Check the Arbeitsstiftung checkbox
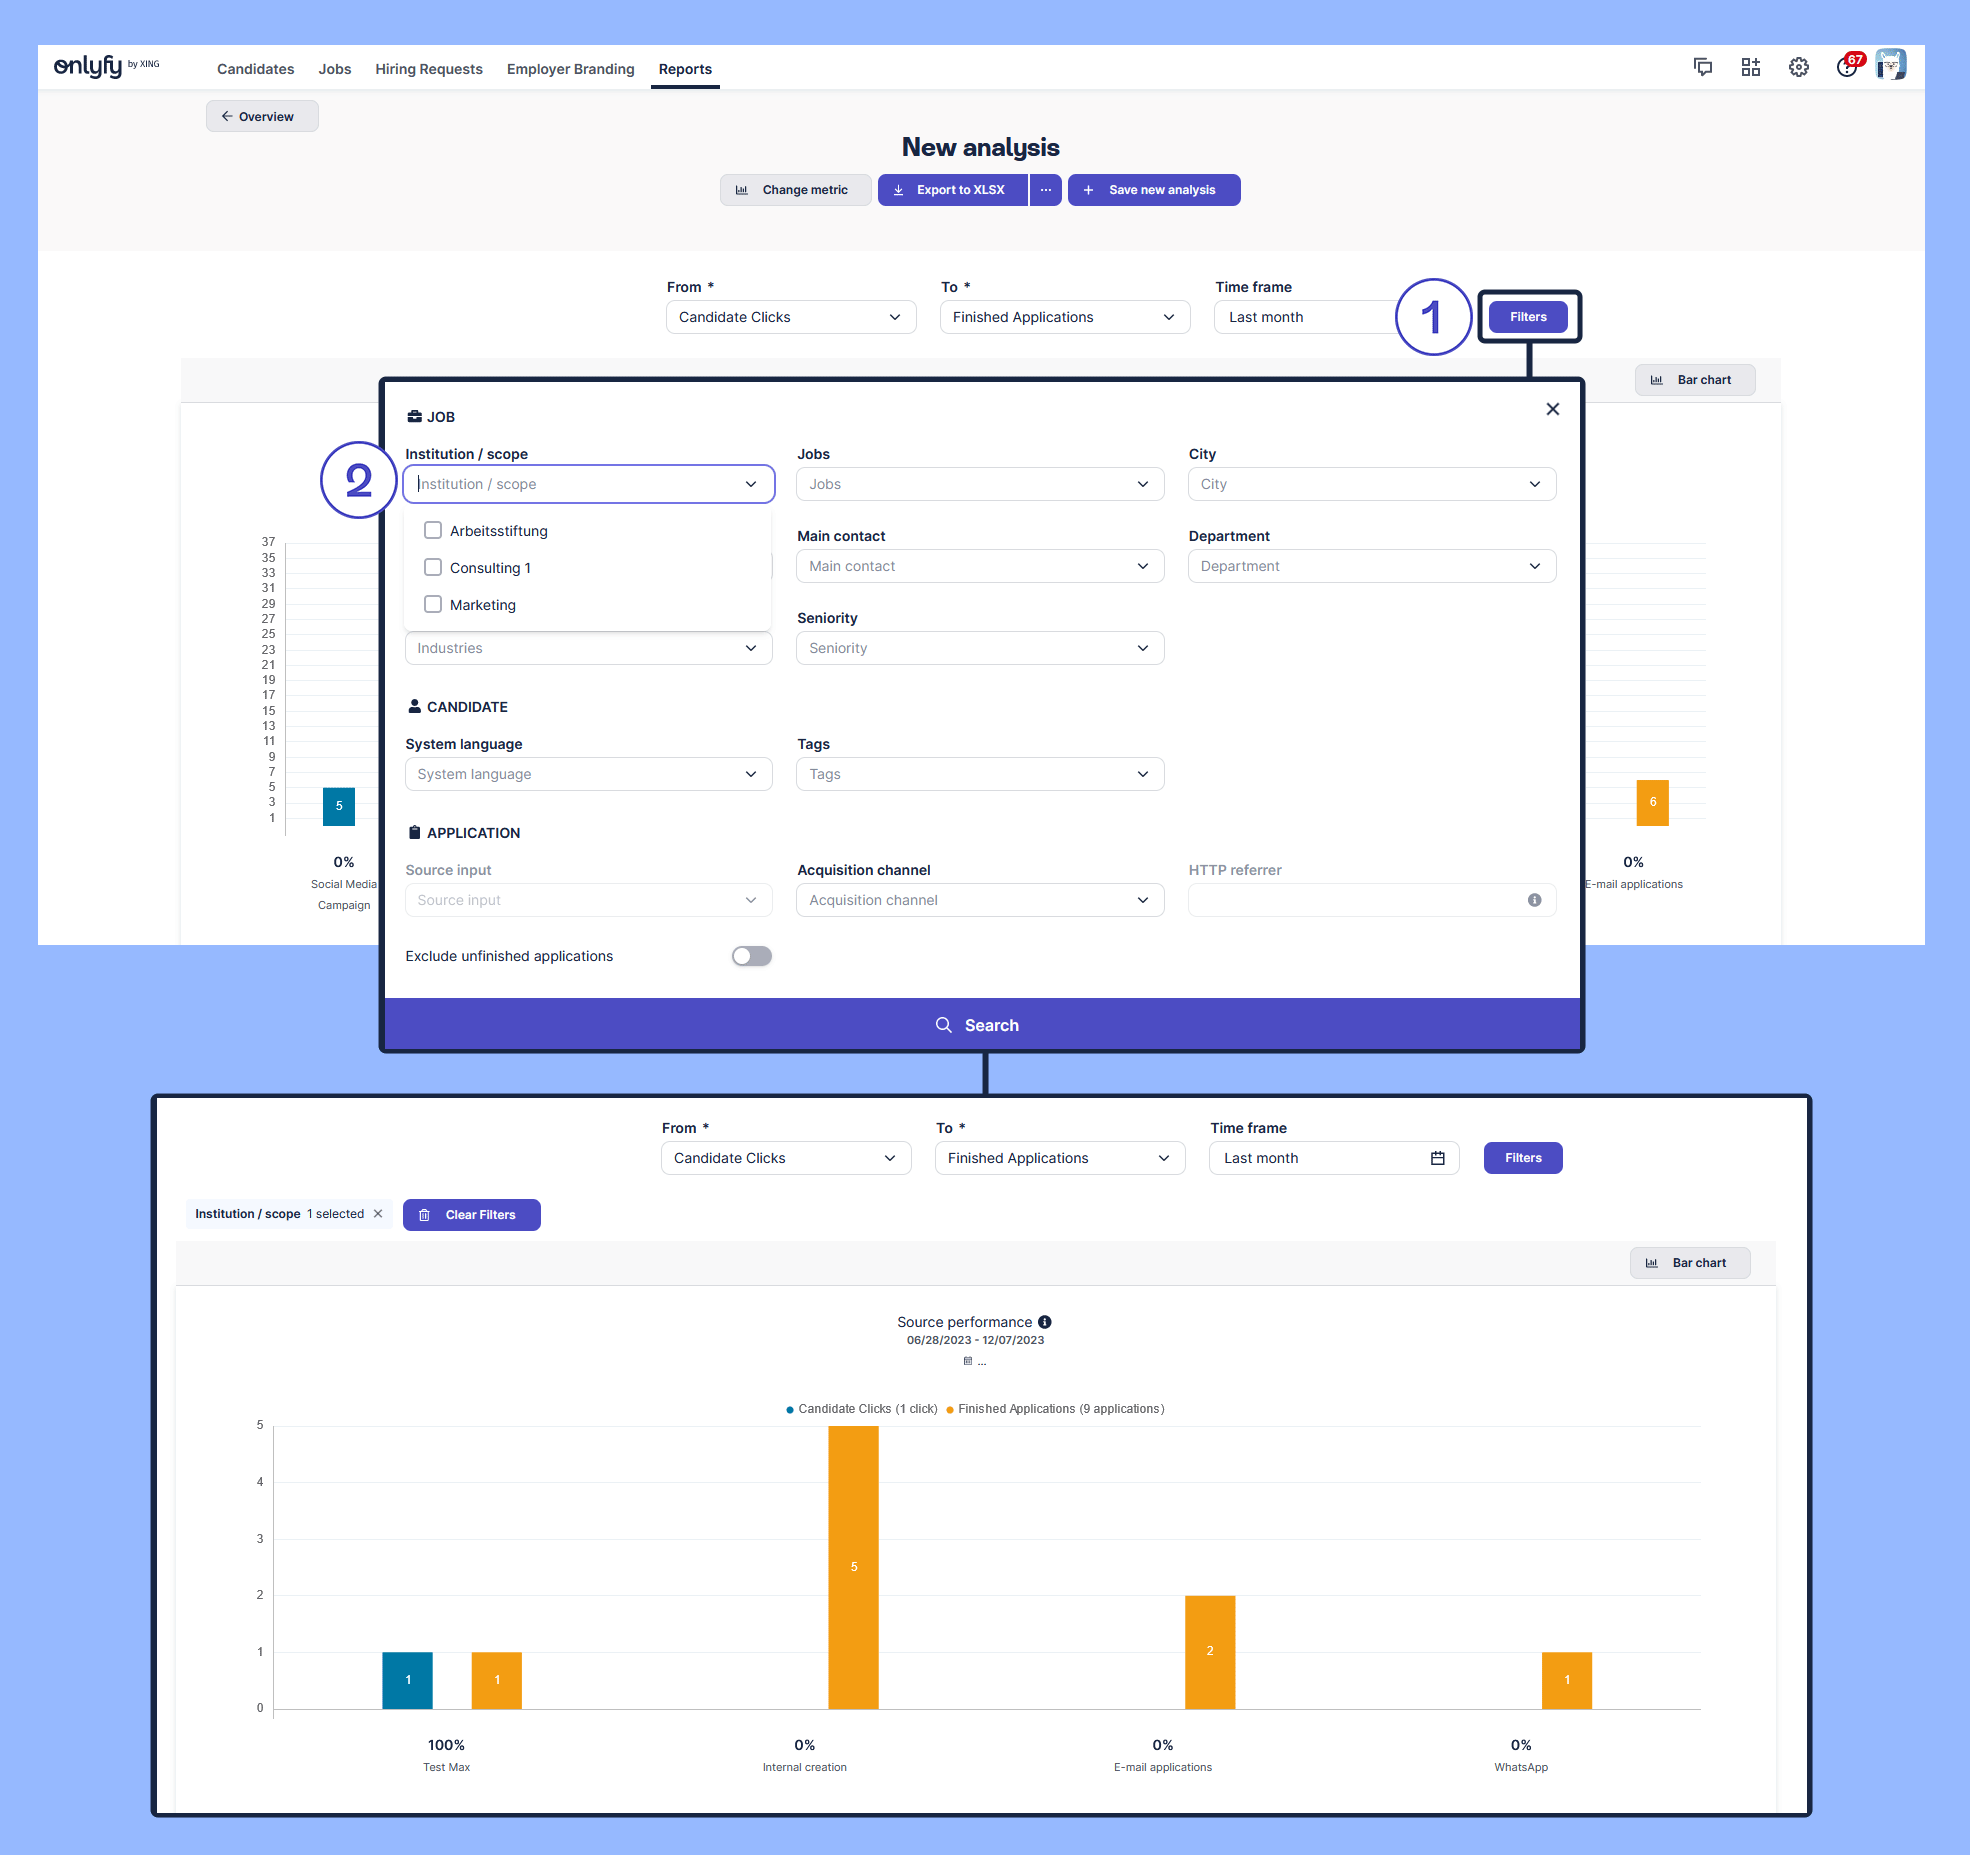Image resolution: width=1970 pixels, height=1855 pixels. click(x=433, y=530)
